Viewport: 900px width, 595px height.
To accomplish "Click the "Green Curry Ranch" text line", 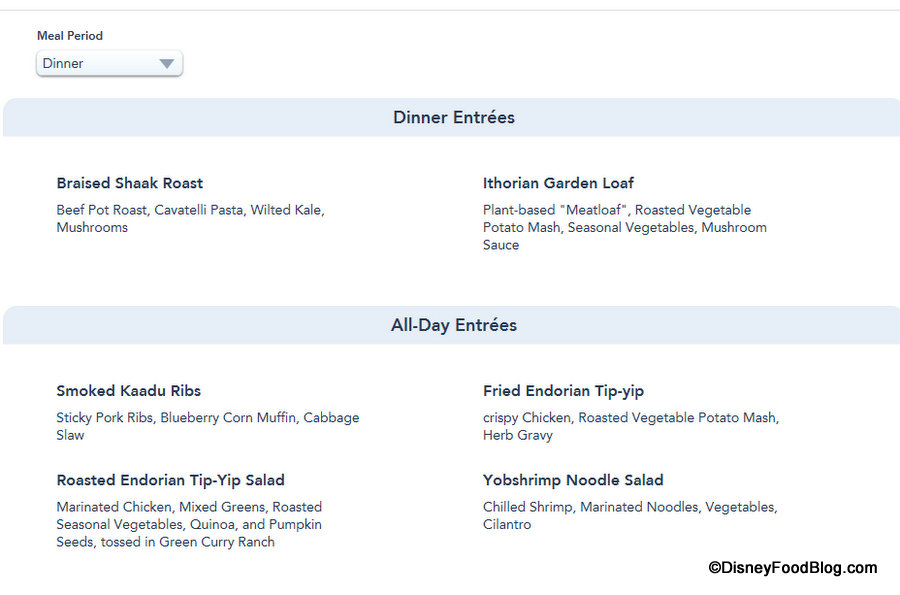I will (x=165, y=542).
